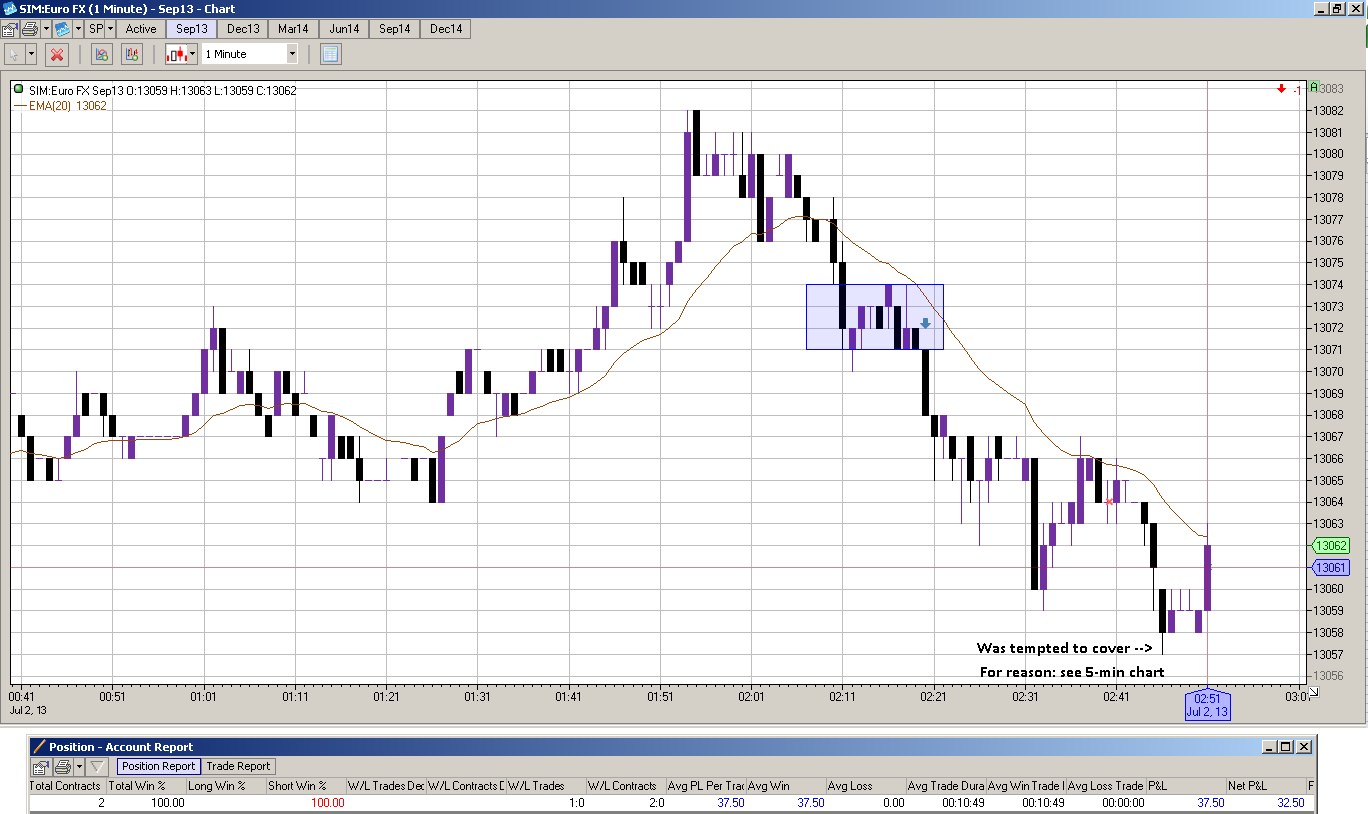The height and width of the screenshot is (814, 1368).
Task: Switch to the Mar14 contract tab
Action: 294,29
